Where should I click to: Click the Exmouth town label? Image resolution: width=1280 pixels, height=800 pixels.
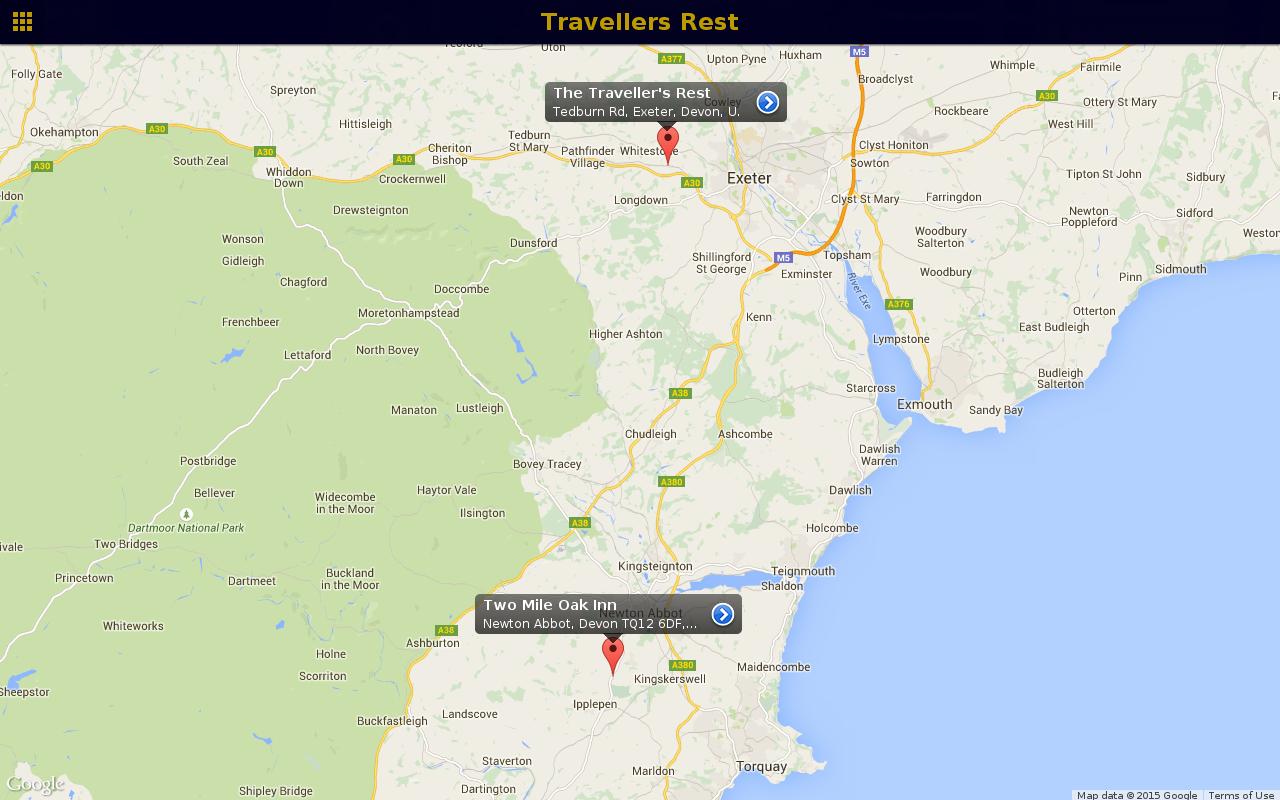click(924, 405)
